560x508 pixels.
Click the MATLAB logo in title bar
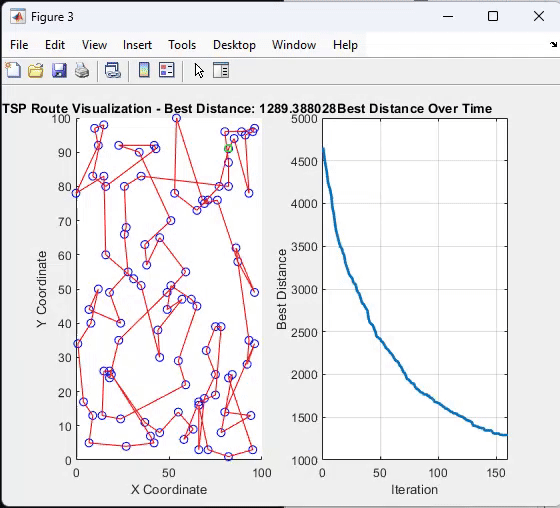point(18,17)
